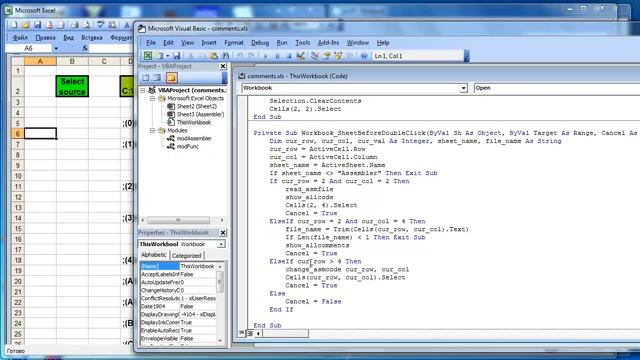
Task: Select Sheet3 (Assembler) in project tree
Action: tap(200, 115)
